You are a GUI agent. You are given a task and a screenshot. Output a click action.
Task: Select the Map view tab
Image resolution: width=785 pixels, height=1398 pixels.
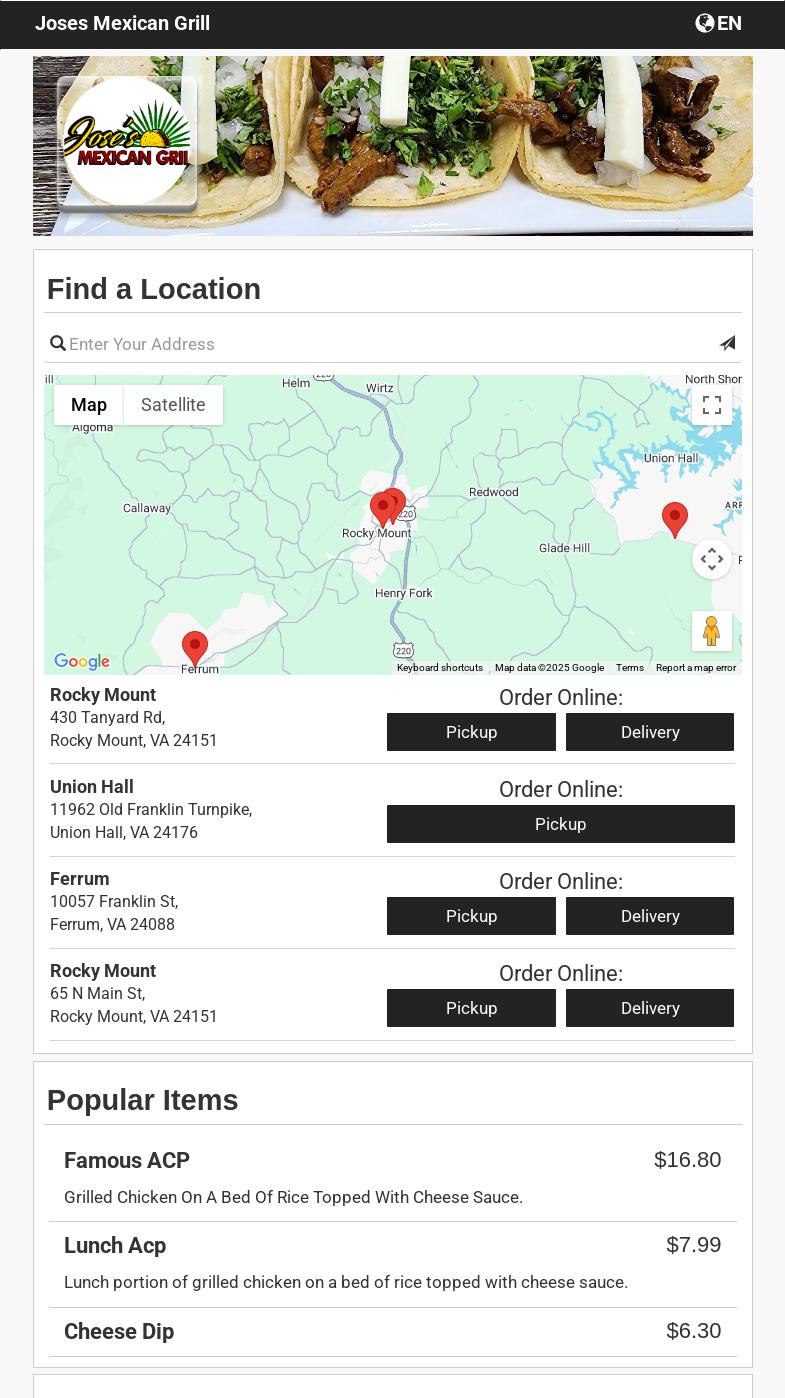[89, 405]
